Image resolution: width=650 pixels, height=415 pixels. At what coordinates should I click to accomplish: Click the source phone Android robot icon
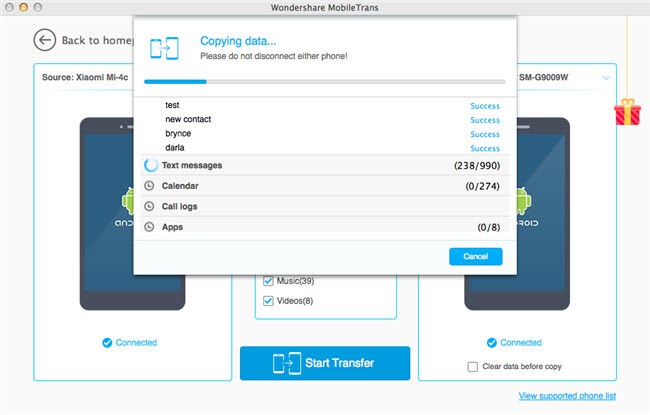click(x=128, y=201)
